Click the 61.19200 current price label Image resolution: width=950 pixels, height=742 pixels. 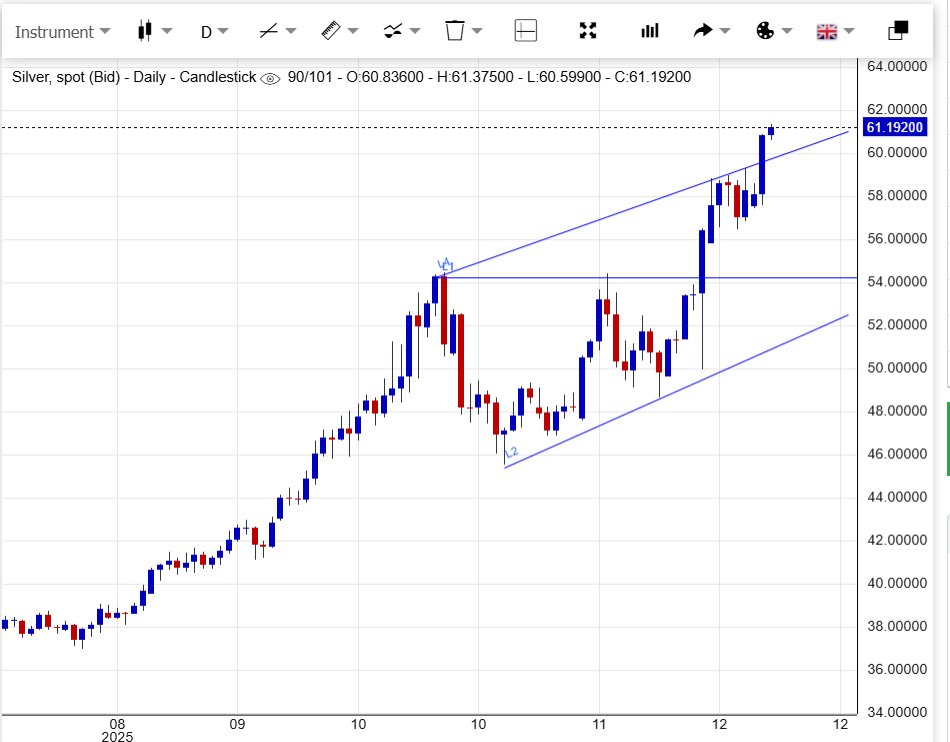[894, 128]
